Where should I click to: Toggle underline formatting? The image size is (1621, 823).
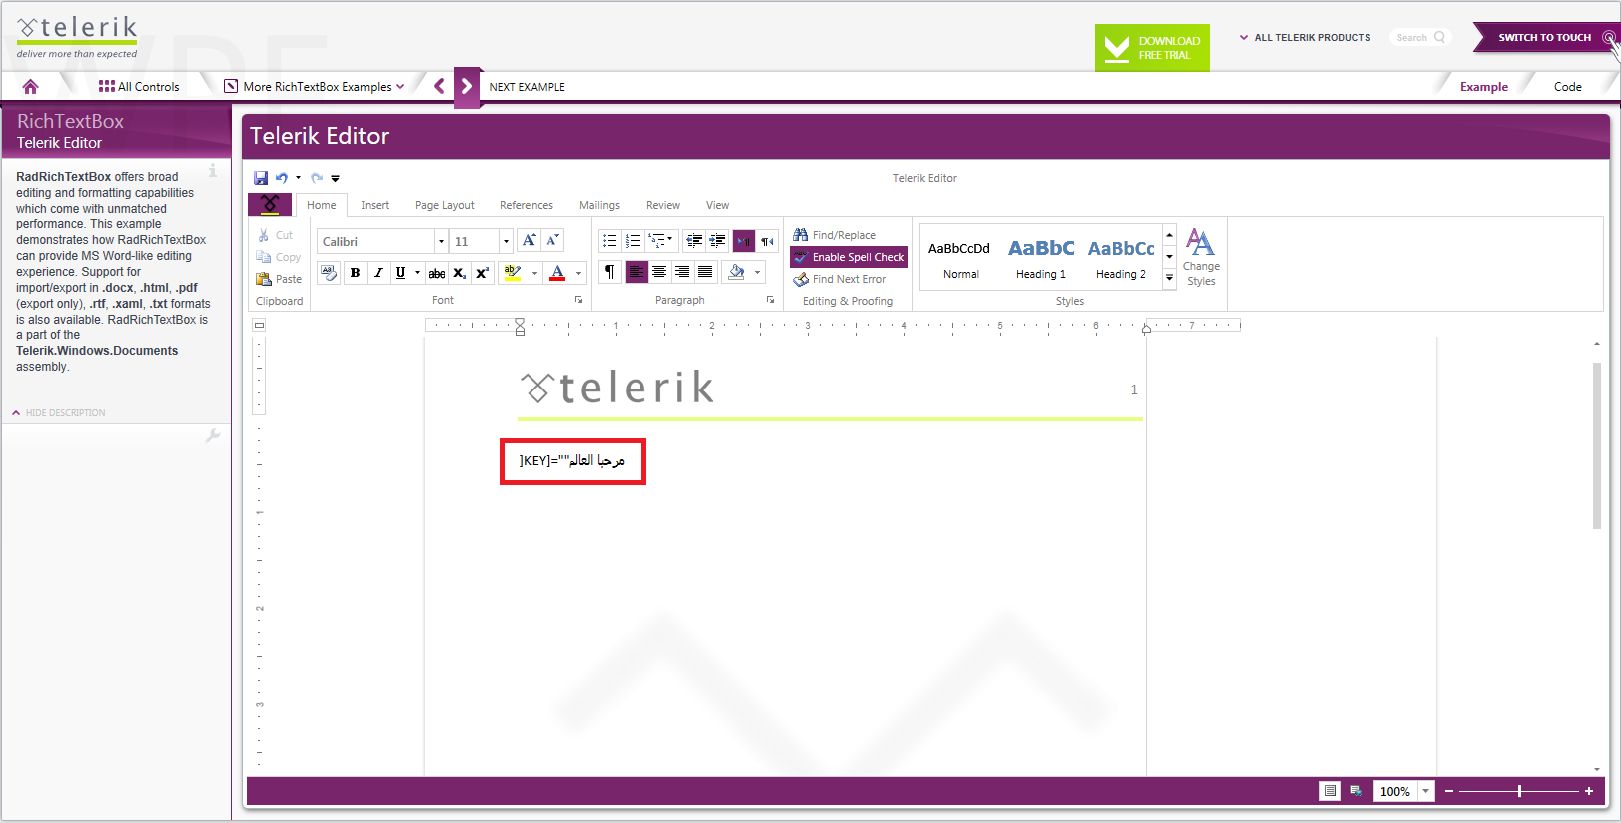coord(400,273)
